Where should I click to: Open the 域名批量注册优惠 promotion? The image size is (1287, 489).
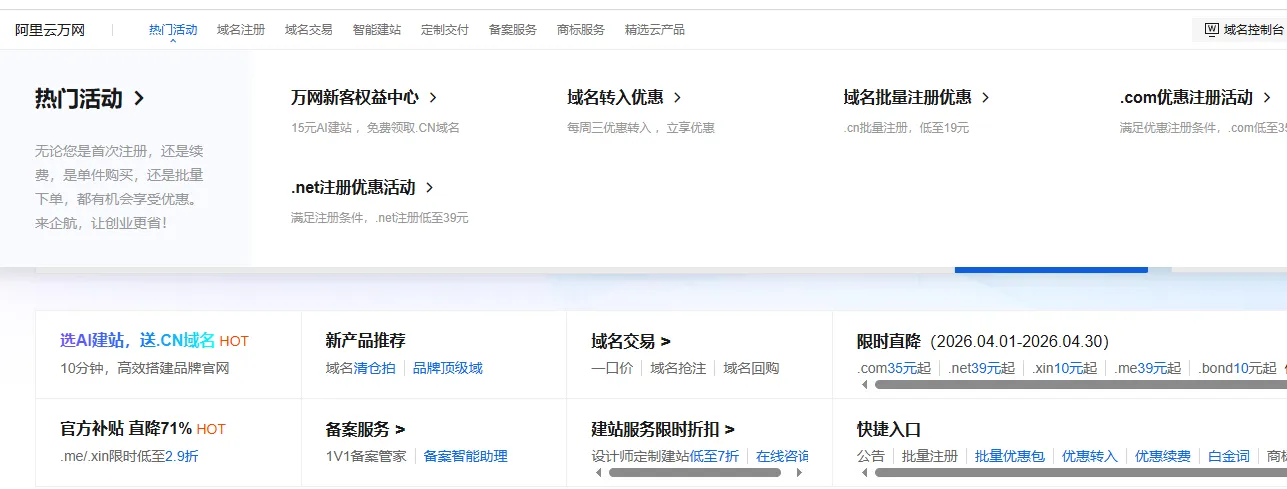[x=917, y=97]
